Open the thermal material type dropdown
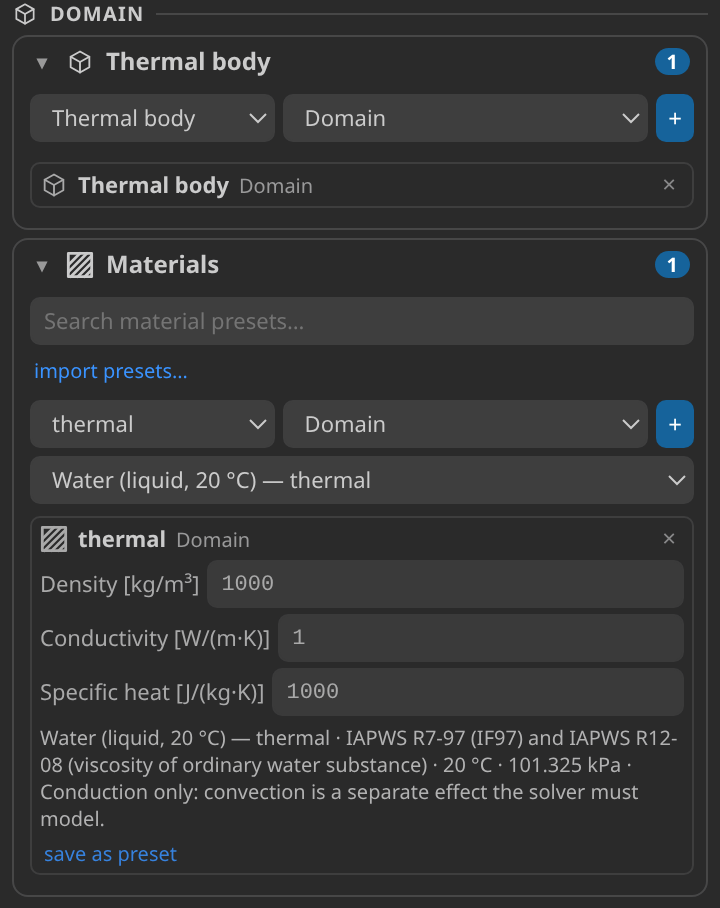This screenshot has width=720, height=908. click(152, 424)
